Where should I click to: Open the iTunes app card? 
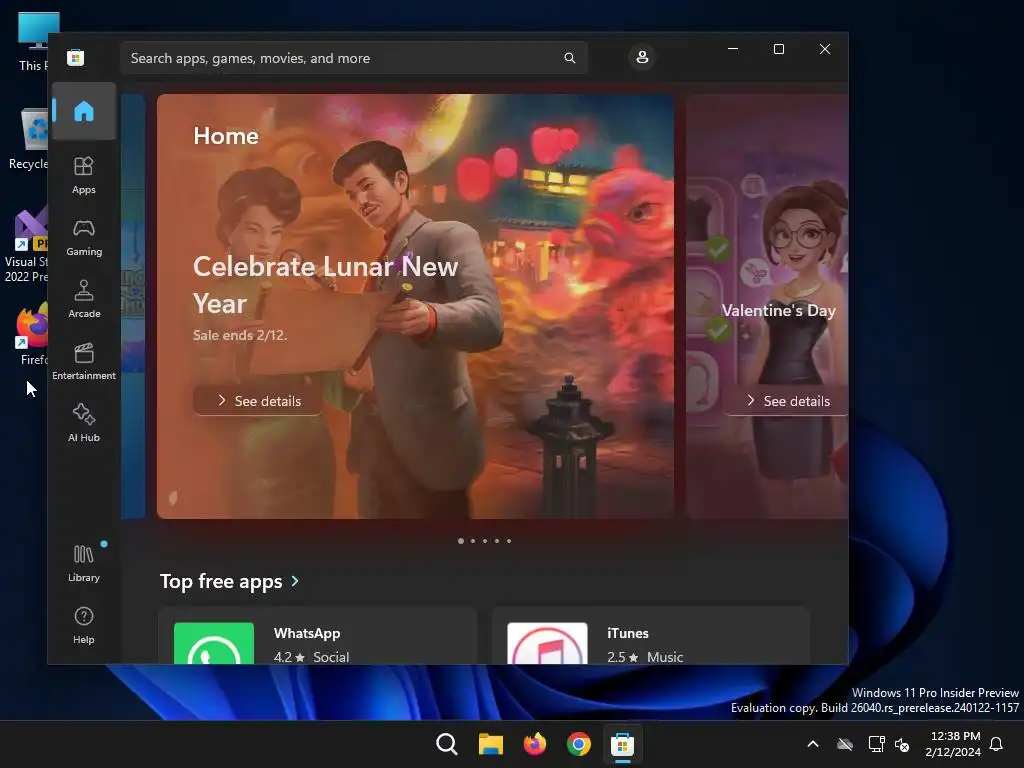651,636
